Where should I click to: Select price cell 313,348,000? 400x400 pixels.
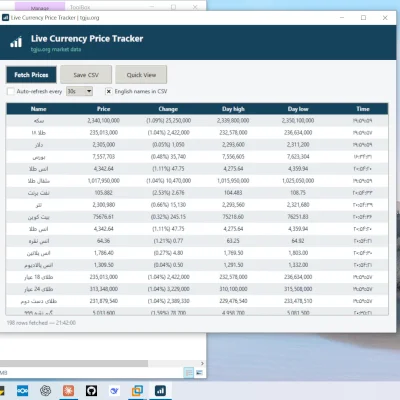[103, 289]
